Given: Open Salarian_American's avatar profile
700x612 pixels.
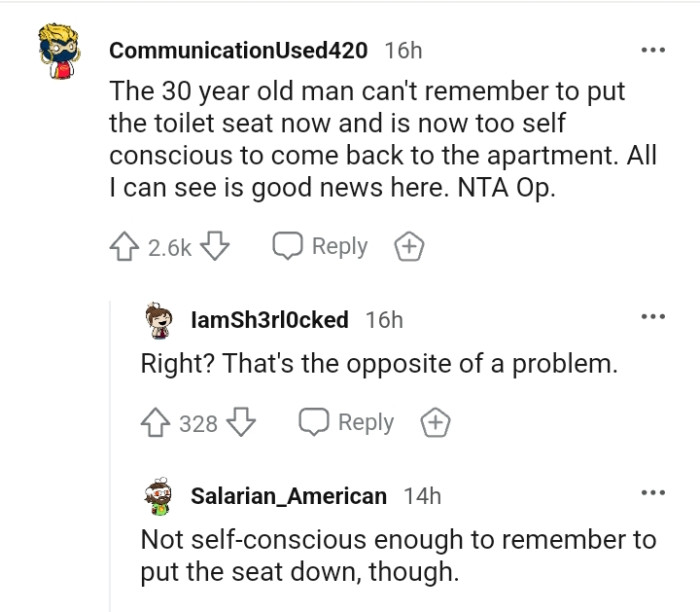Looking at the screenshot, I should pos(158,496).
